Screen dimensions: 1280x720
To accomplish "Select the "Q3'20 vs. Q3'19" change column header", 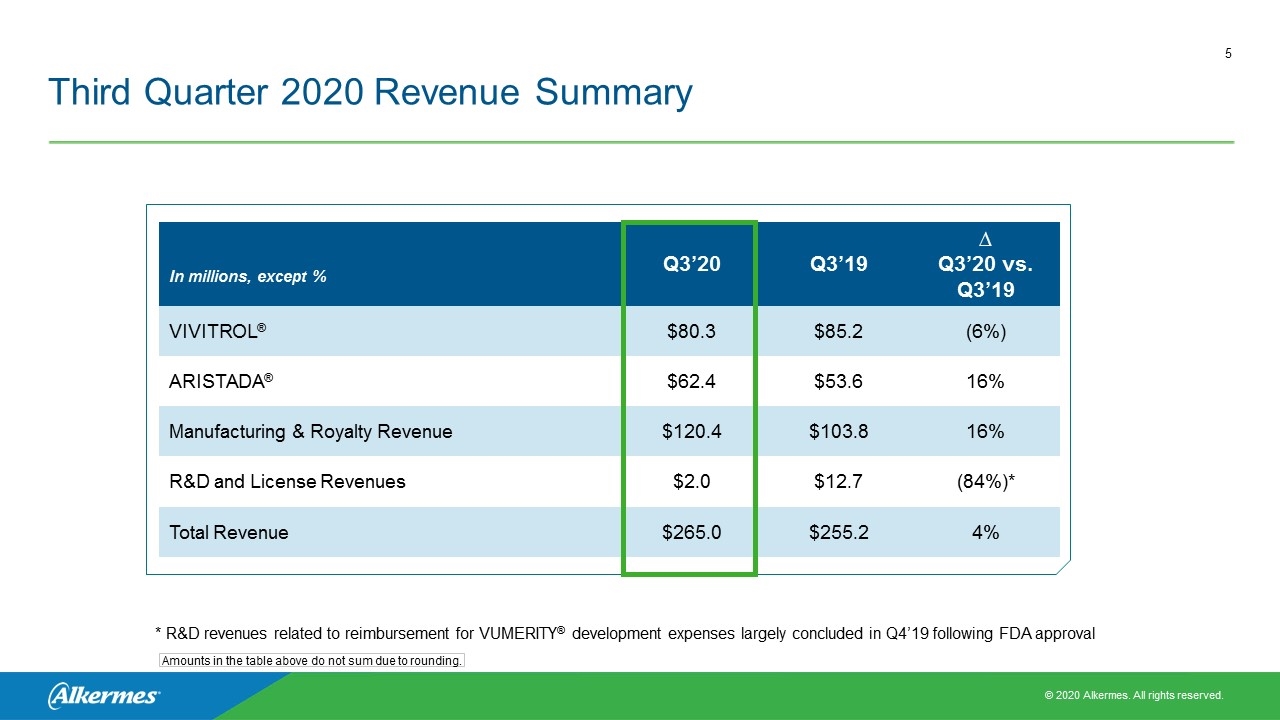I will [x=985, y=264].
